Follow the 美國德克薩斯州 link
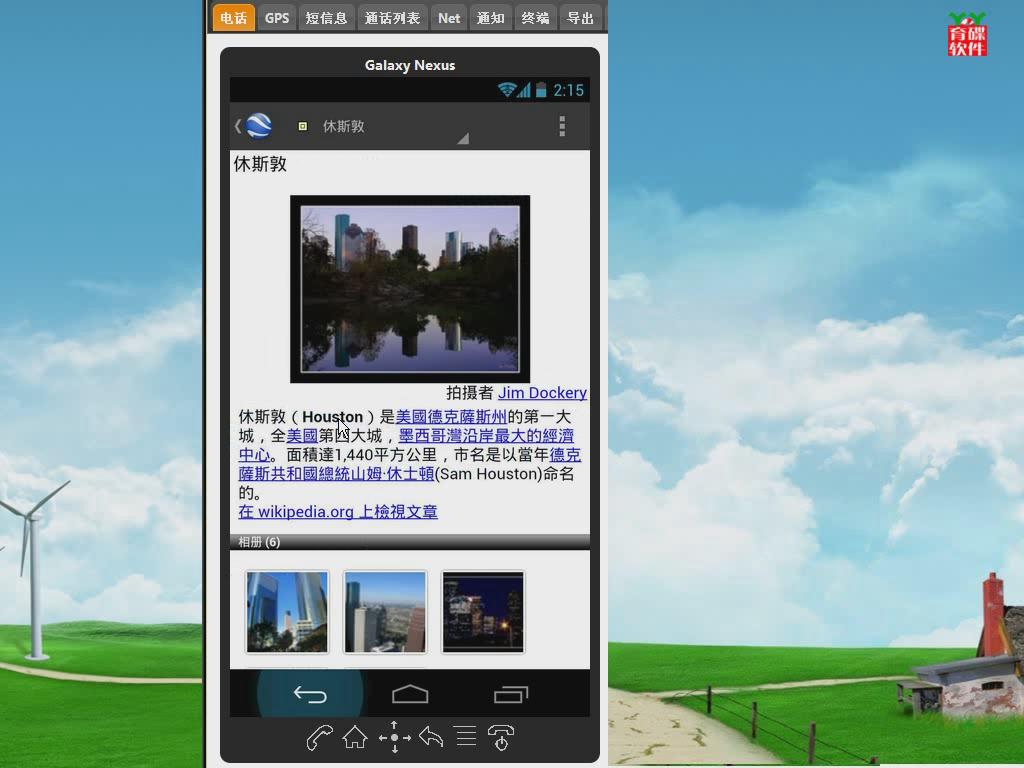 point(451,417)
